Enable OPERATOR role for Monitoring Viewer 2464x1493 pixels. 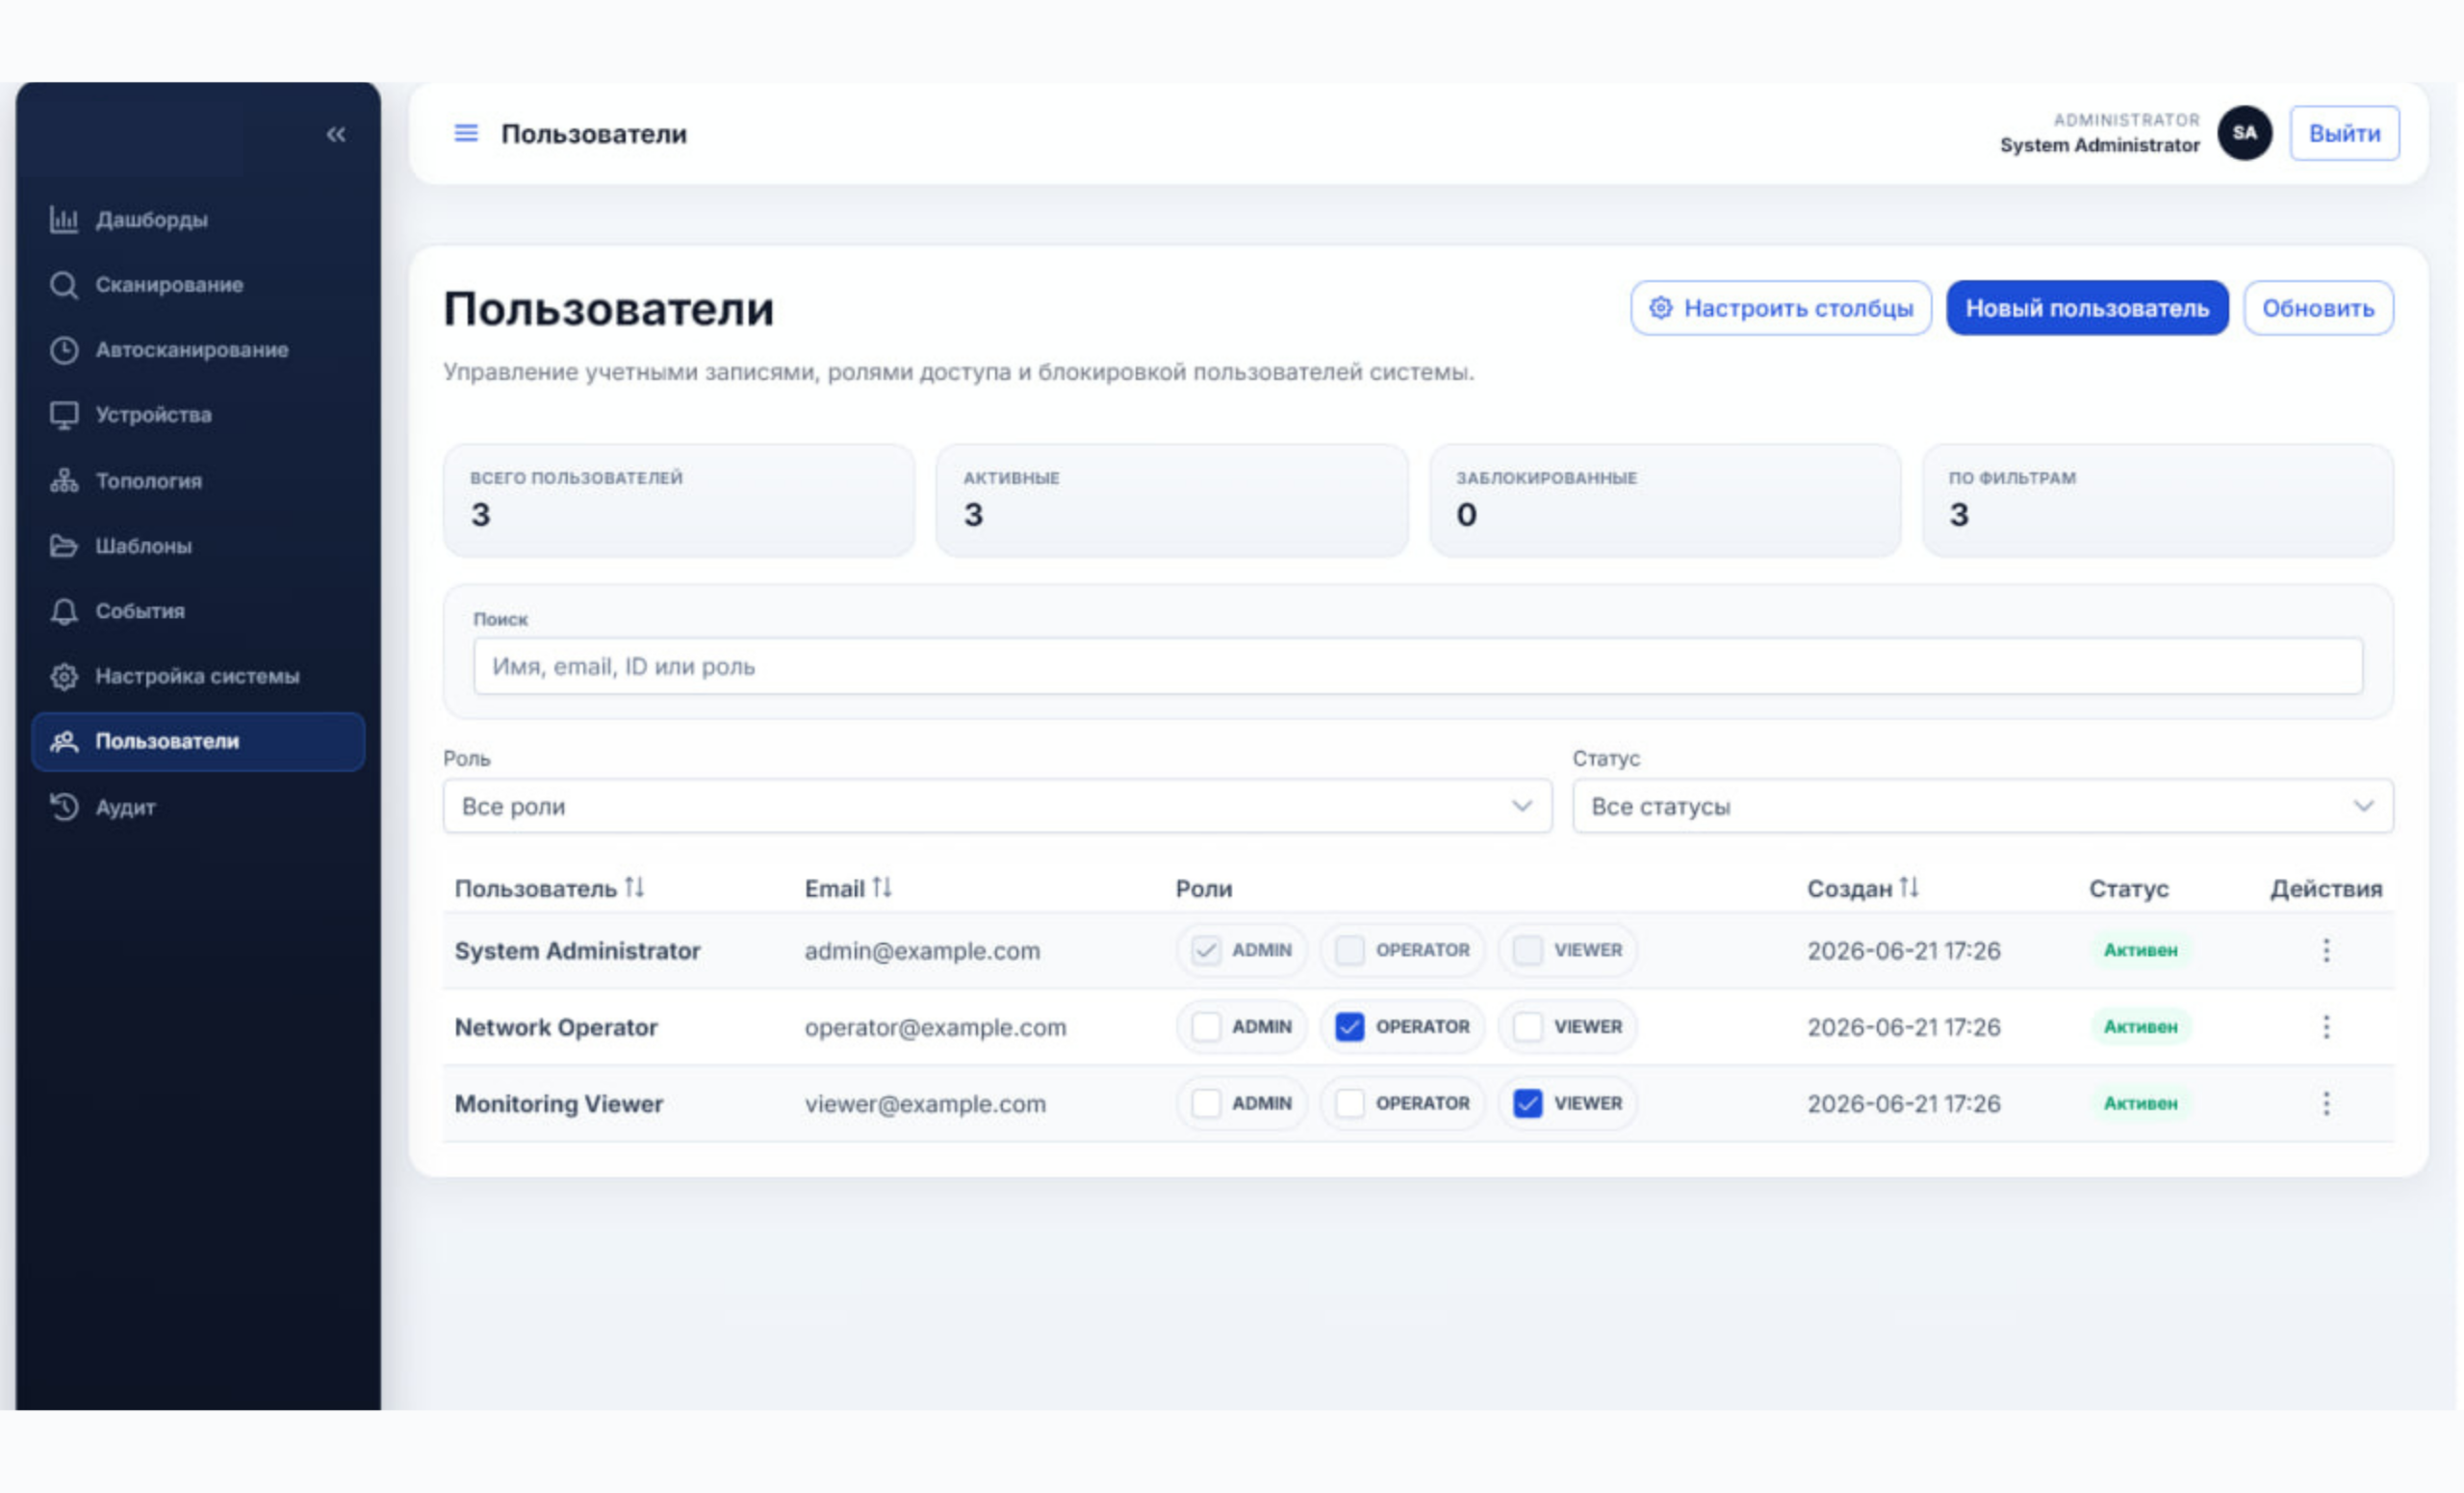1350,1104
